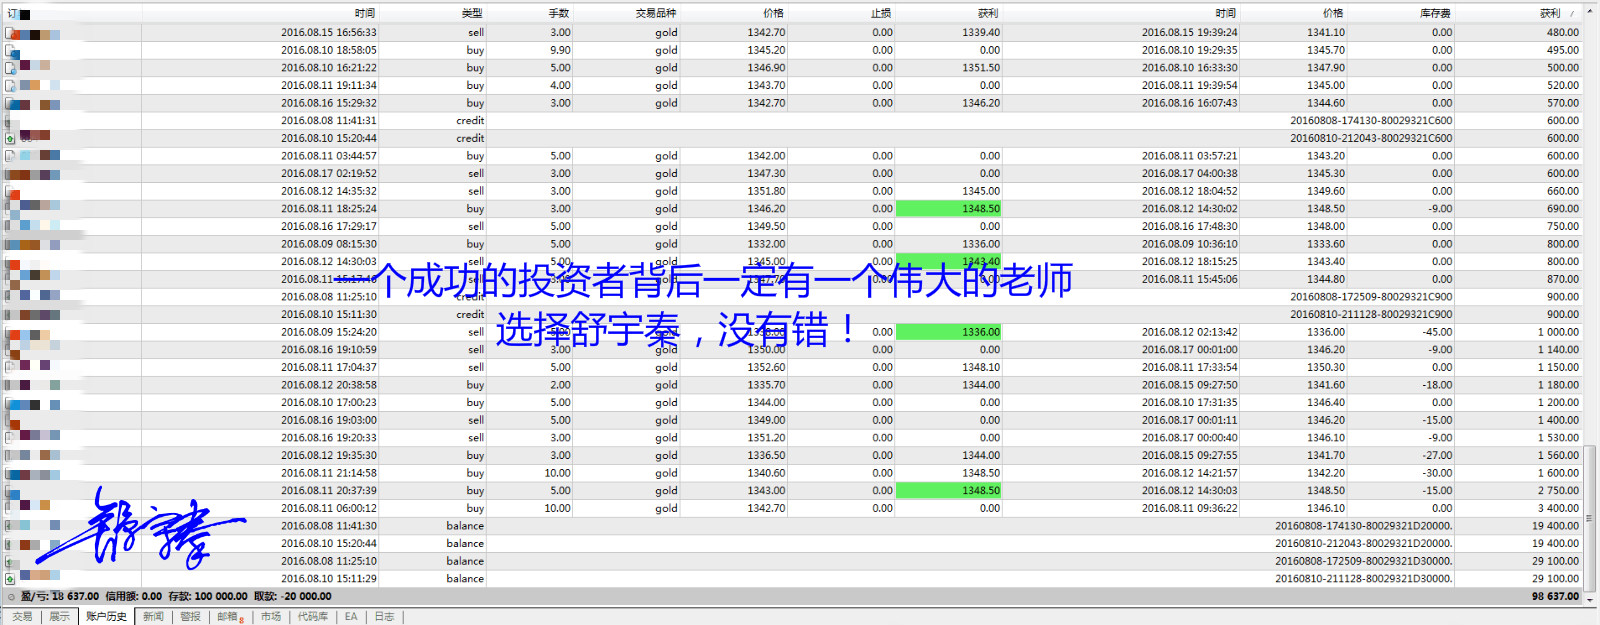Click the open price 1352.60
The width and height of the screenshot is (1600, 625).
click(766, 367)
